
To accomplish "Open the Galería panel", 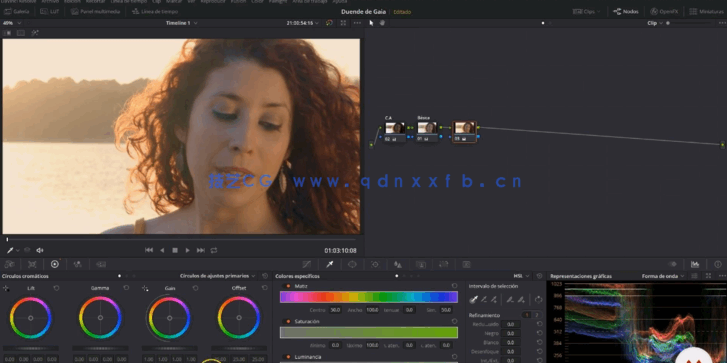I will 17,12.
